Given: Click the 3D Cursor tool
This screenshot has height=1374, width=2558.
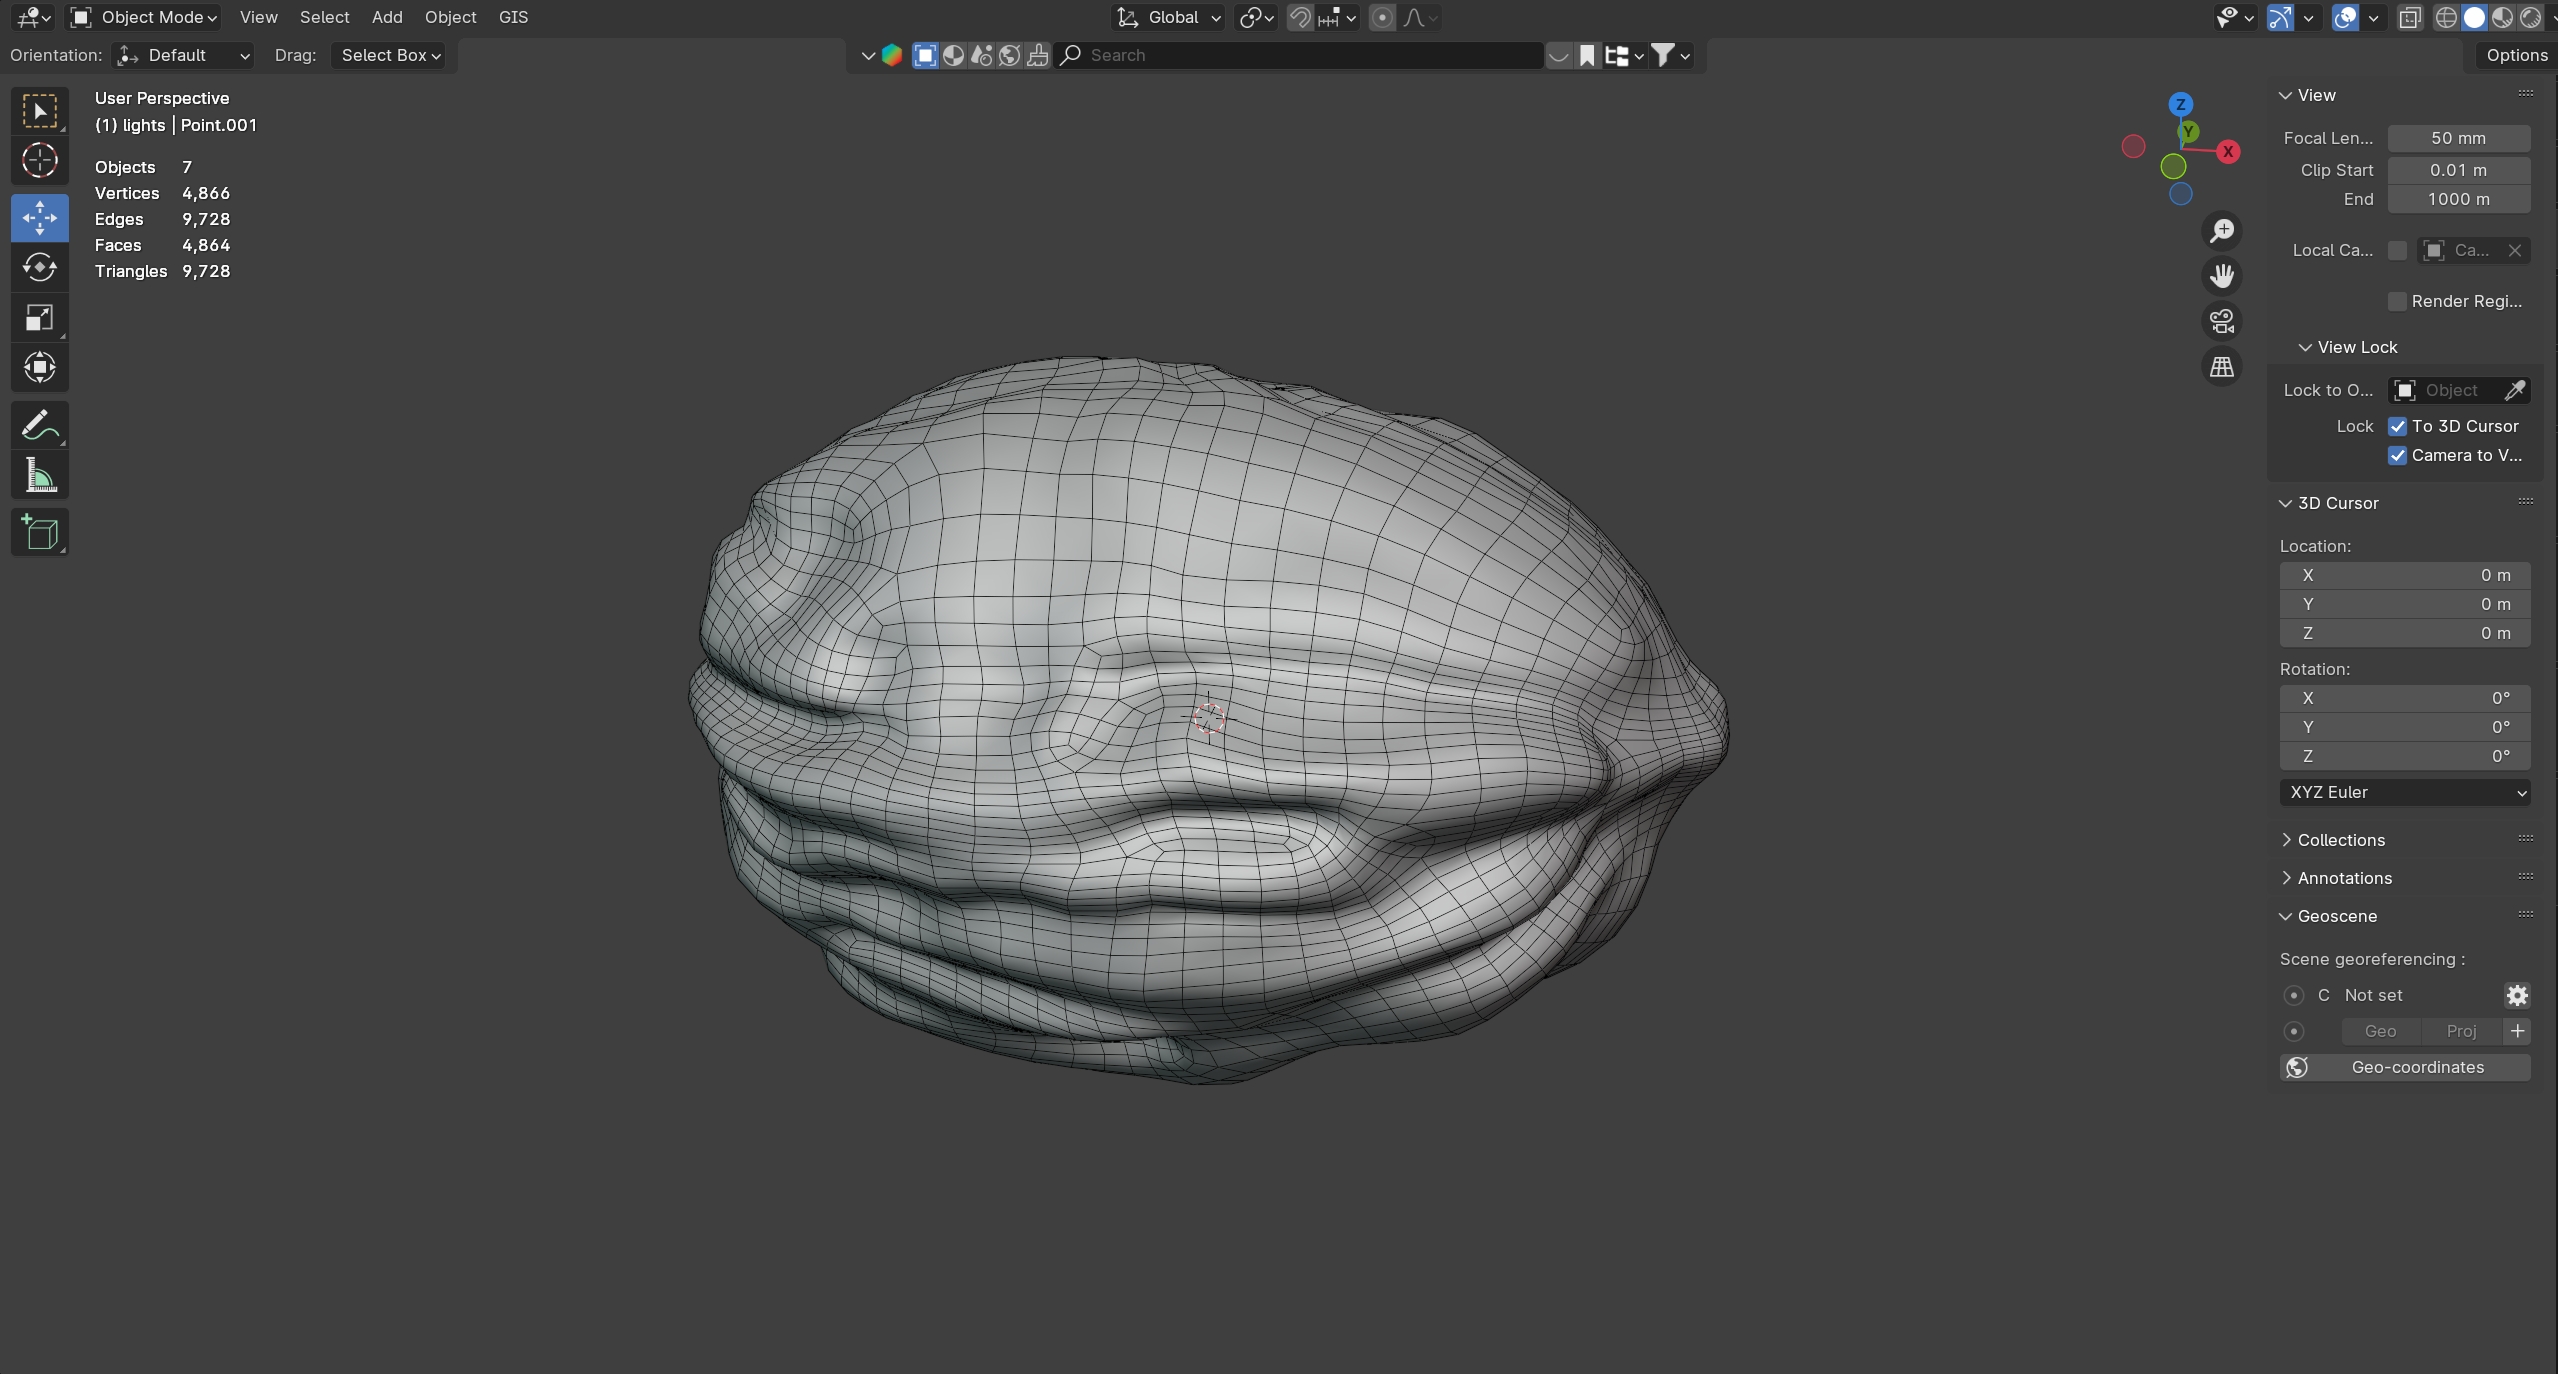Looking at the screenshot, I should click(40, 160).
